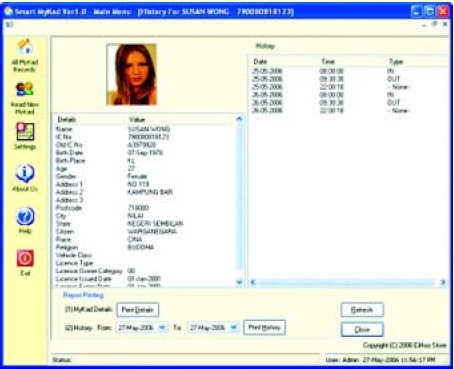Click the history list right scroll arrow
Viewport: 454px width, 369px height.
point(443,282)
